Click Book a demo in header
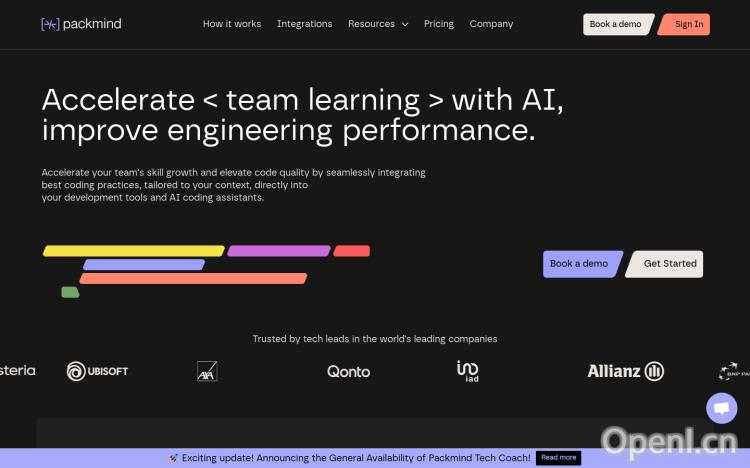Screen dimensions: 750x468 point(615,24)
